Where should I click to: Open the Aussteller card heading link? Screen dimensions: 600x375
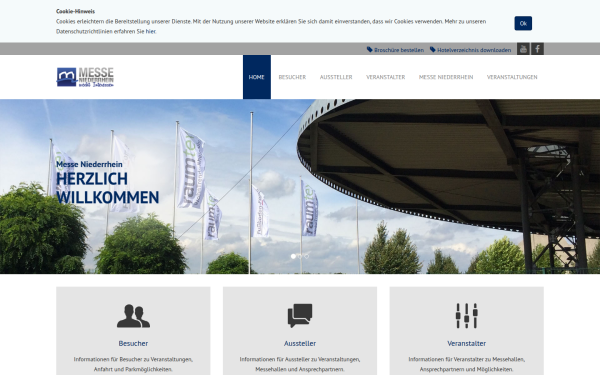300,344
